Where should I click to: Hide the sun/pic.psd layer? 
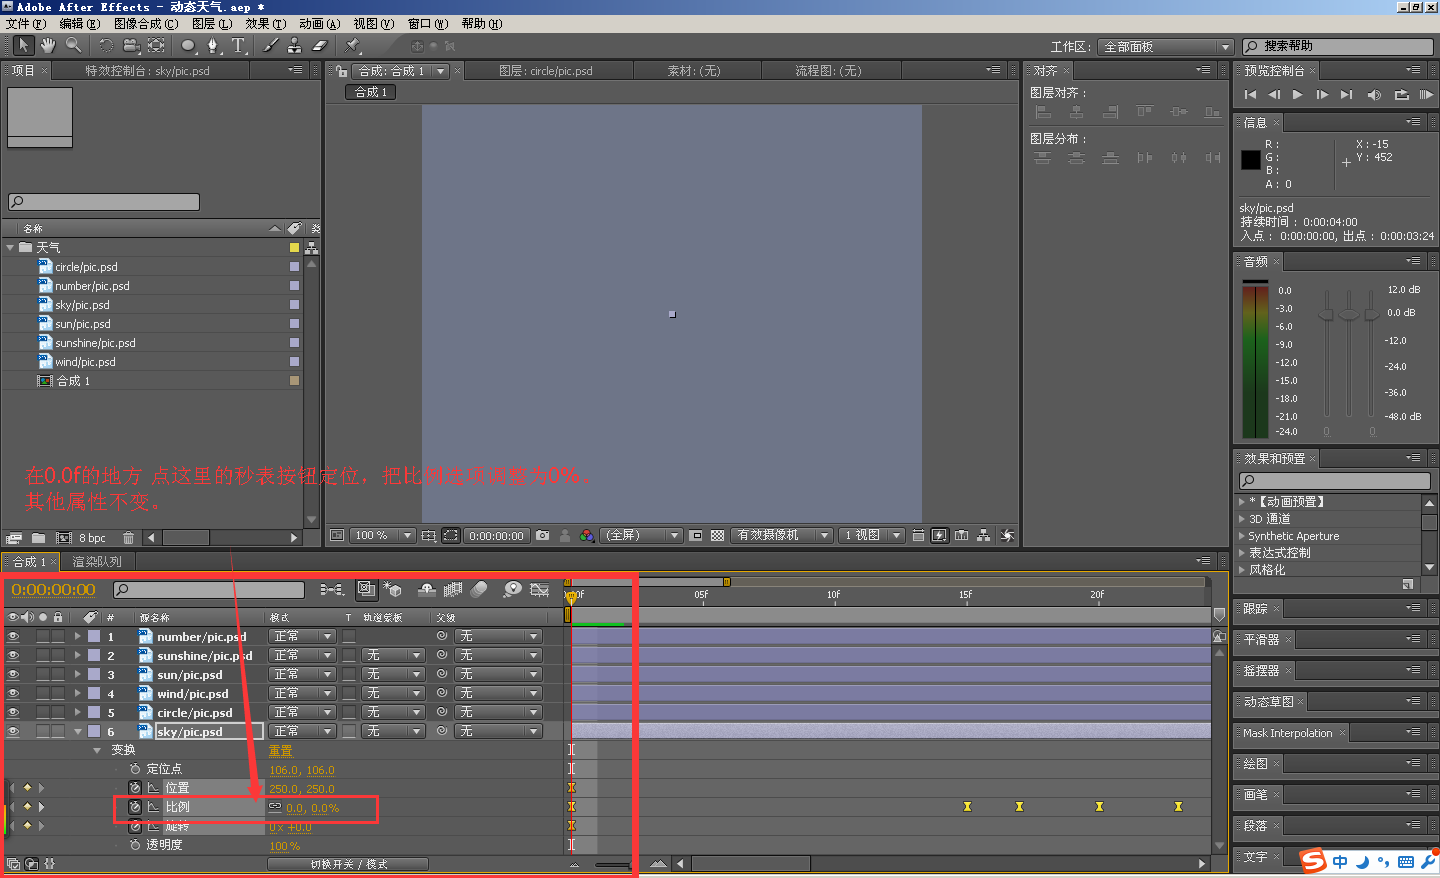click(13, 674)
